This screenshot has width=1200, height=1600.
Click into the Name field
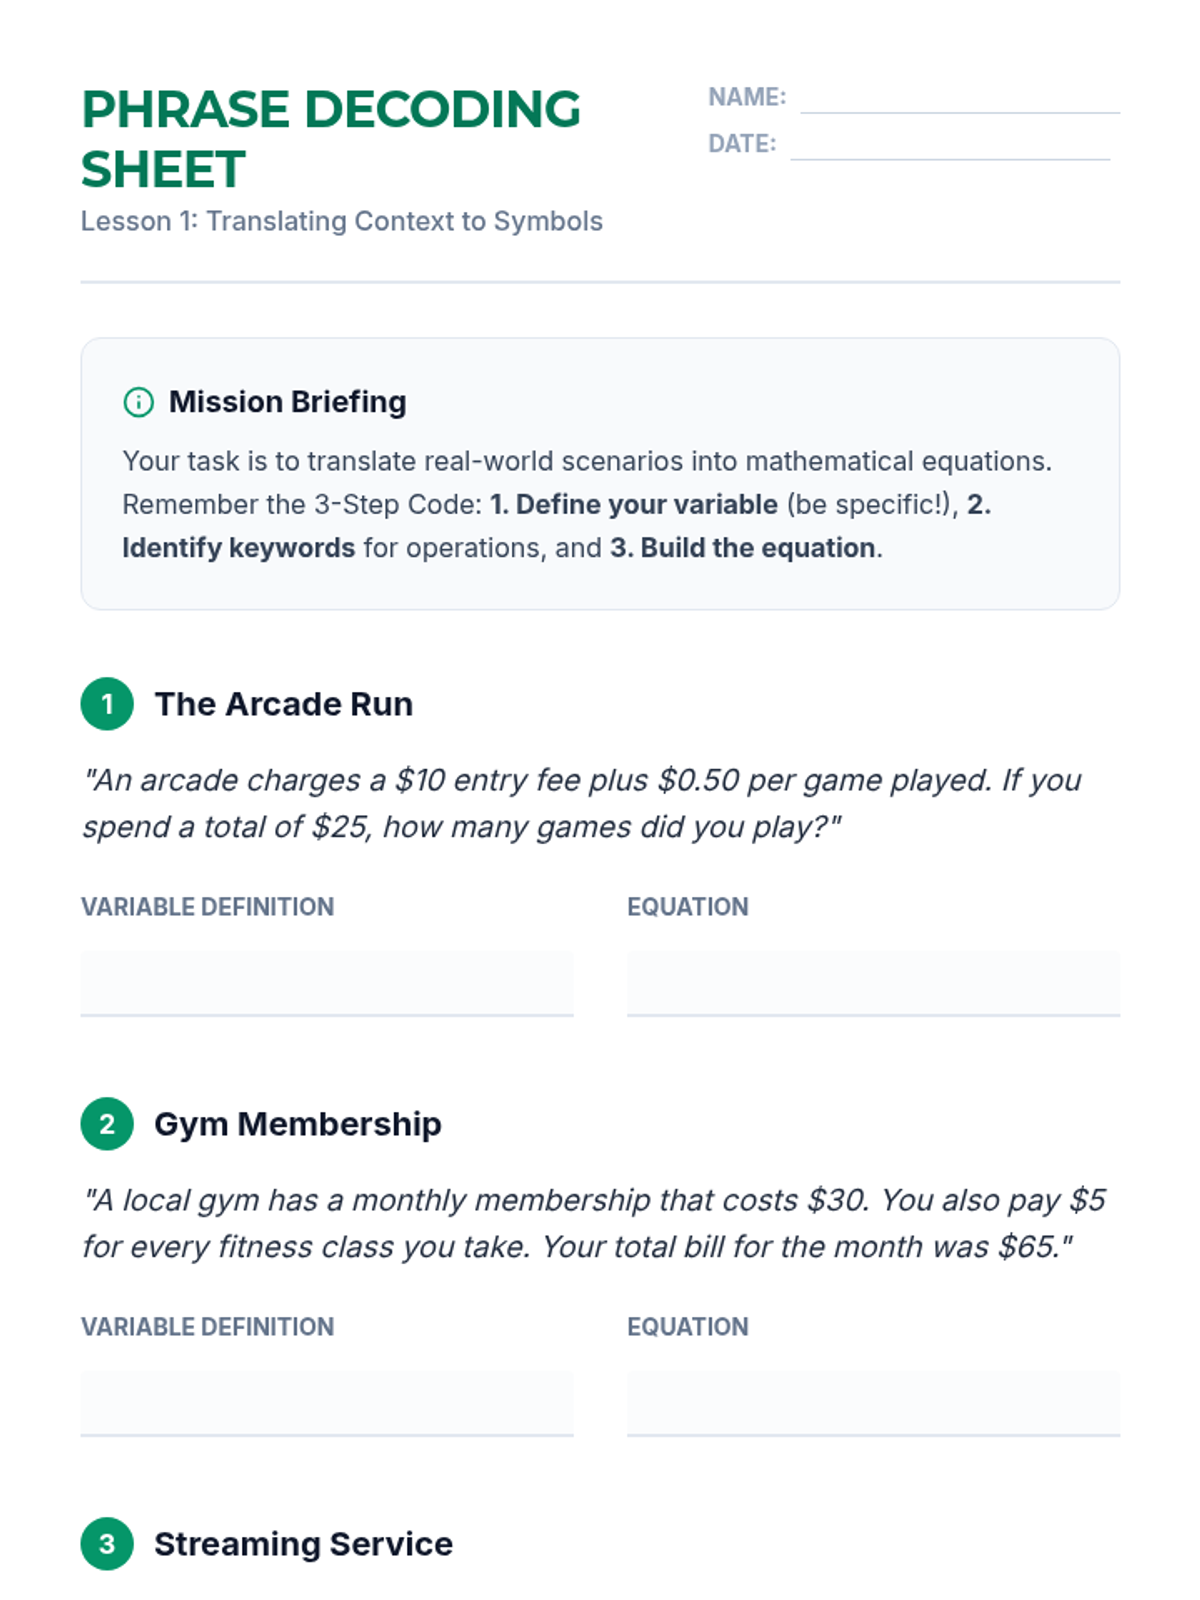pyautogui.click(x=959, y=98)
